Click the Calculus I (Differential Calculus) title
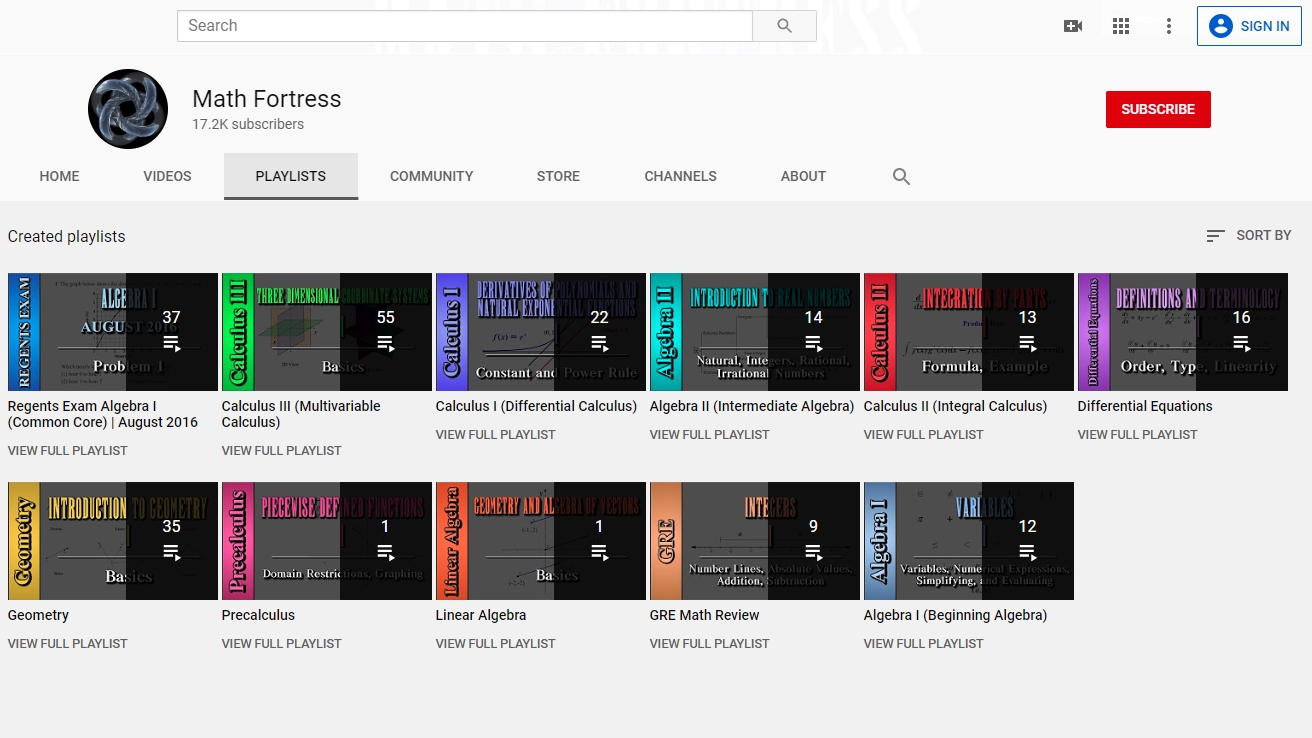 pos(536,406)
